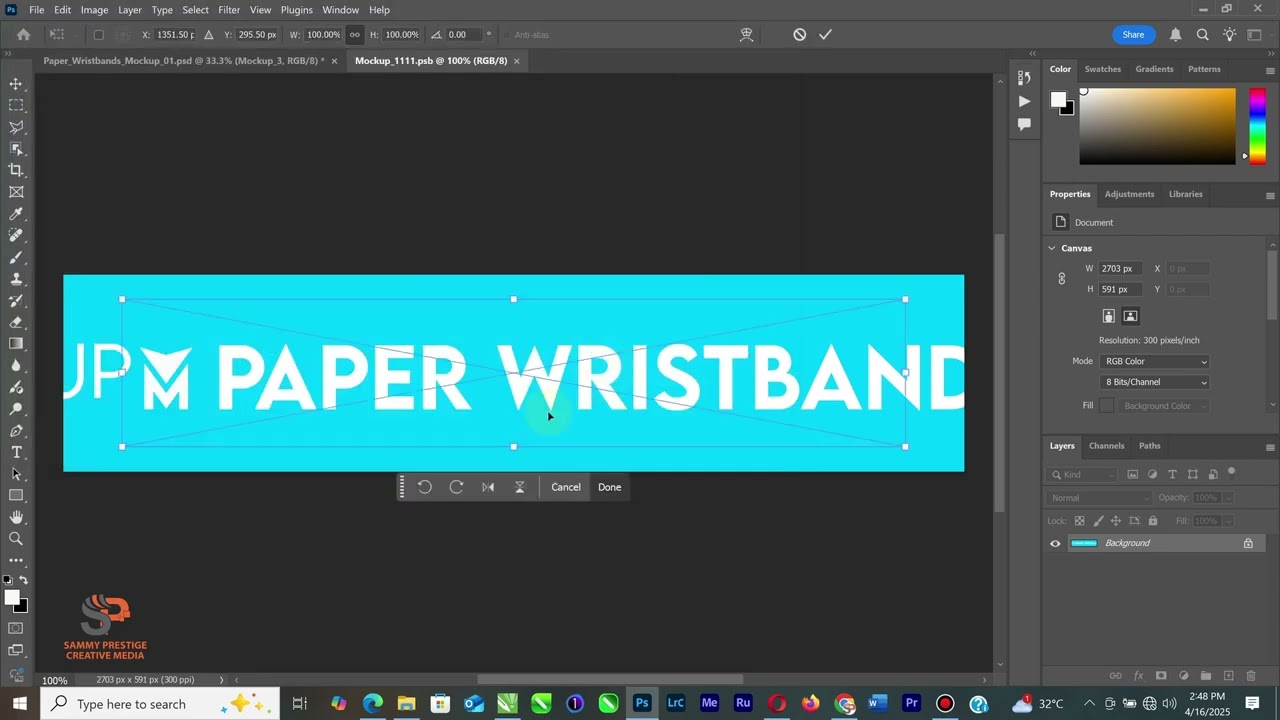Open notifications bell in Photoshop header
1280x720 pixels.
pyautogui.click(x=1176, y=34)
